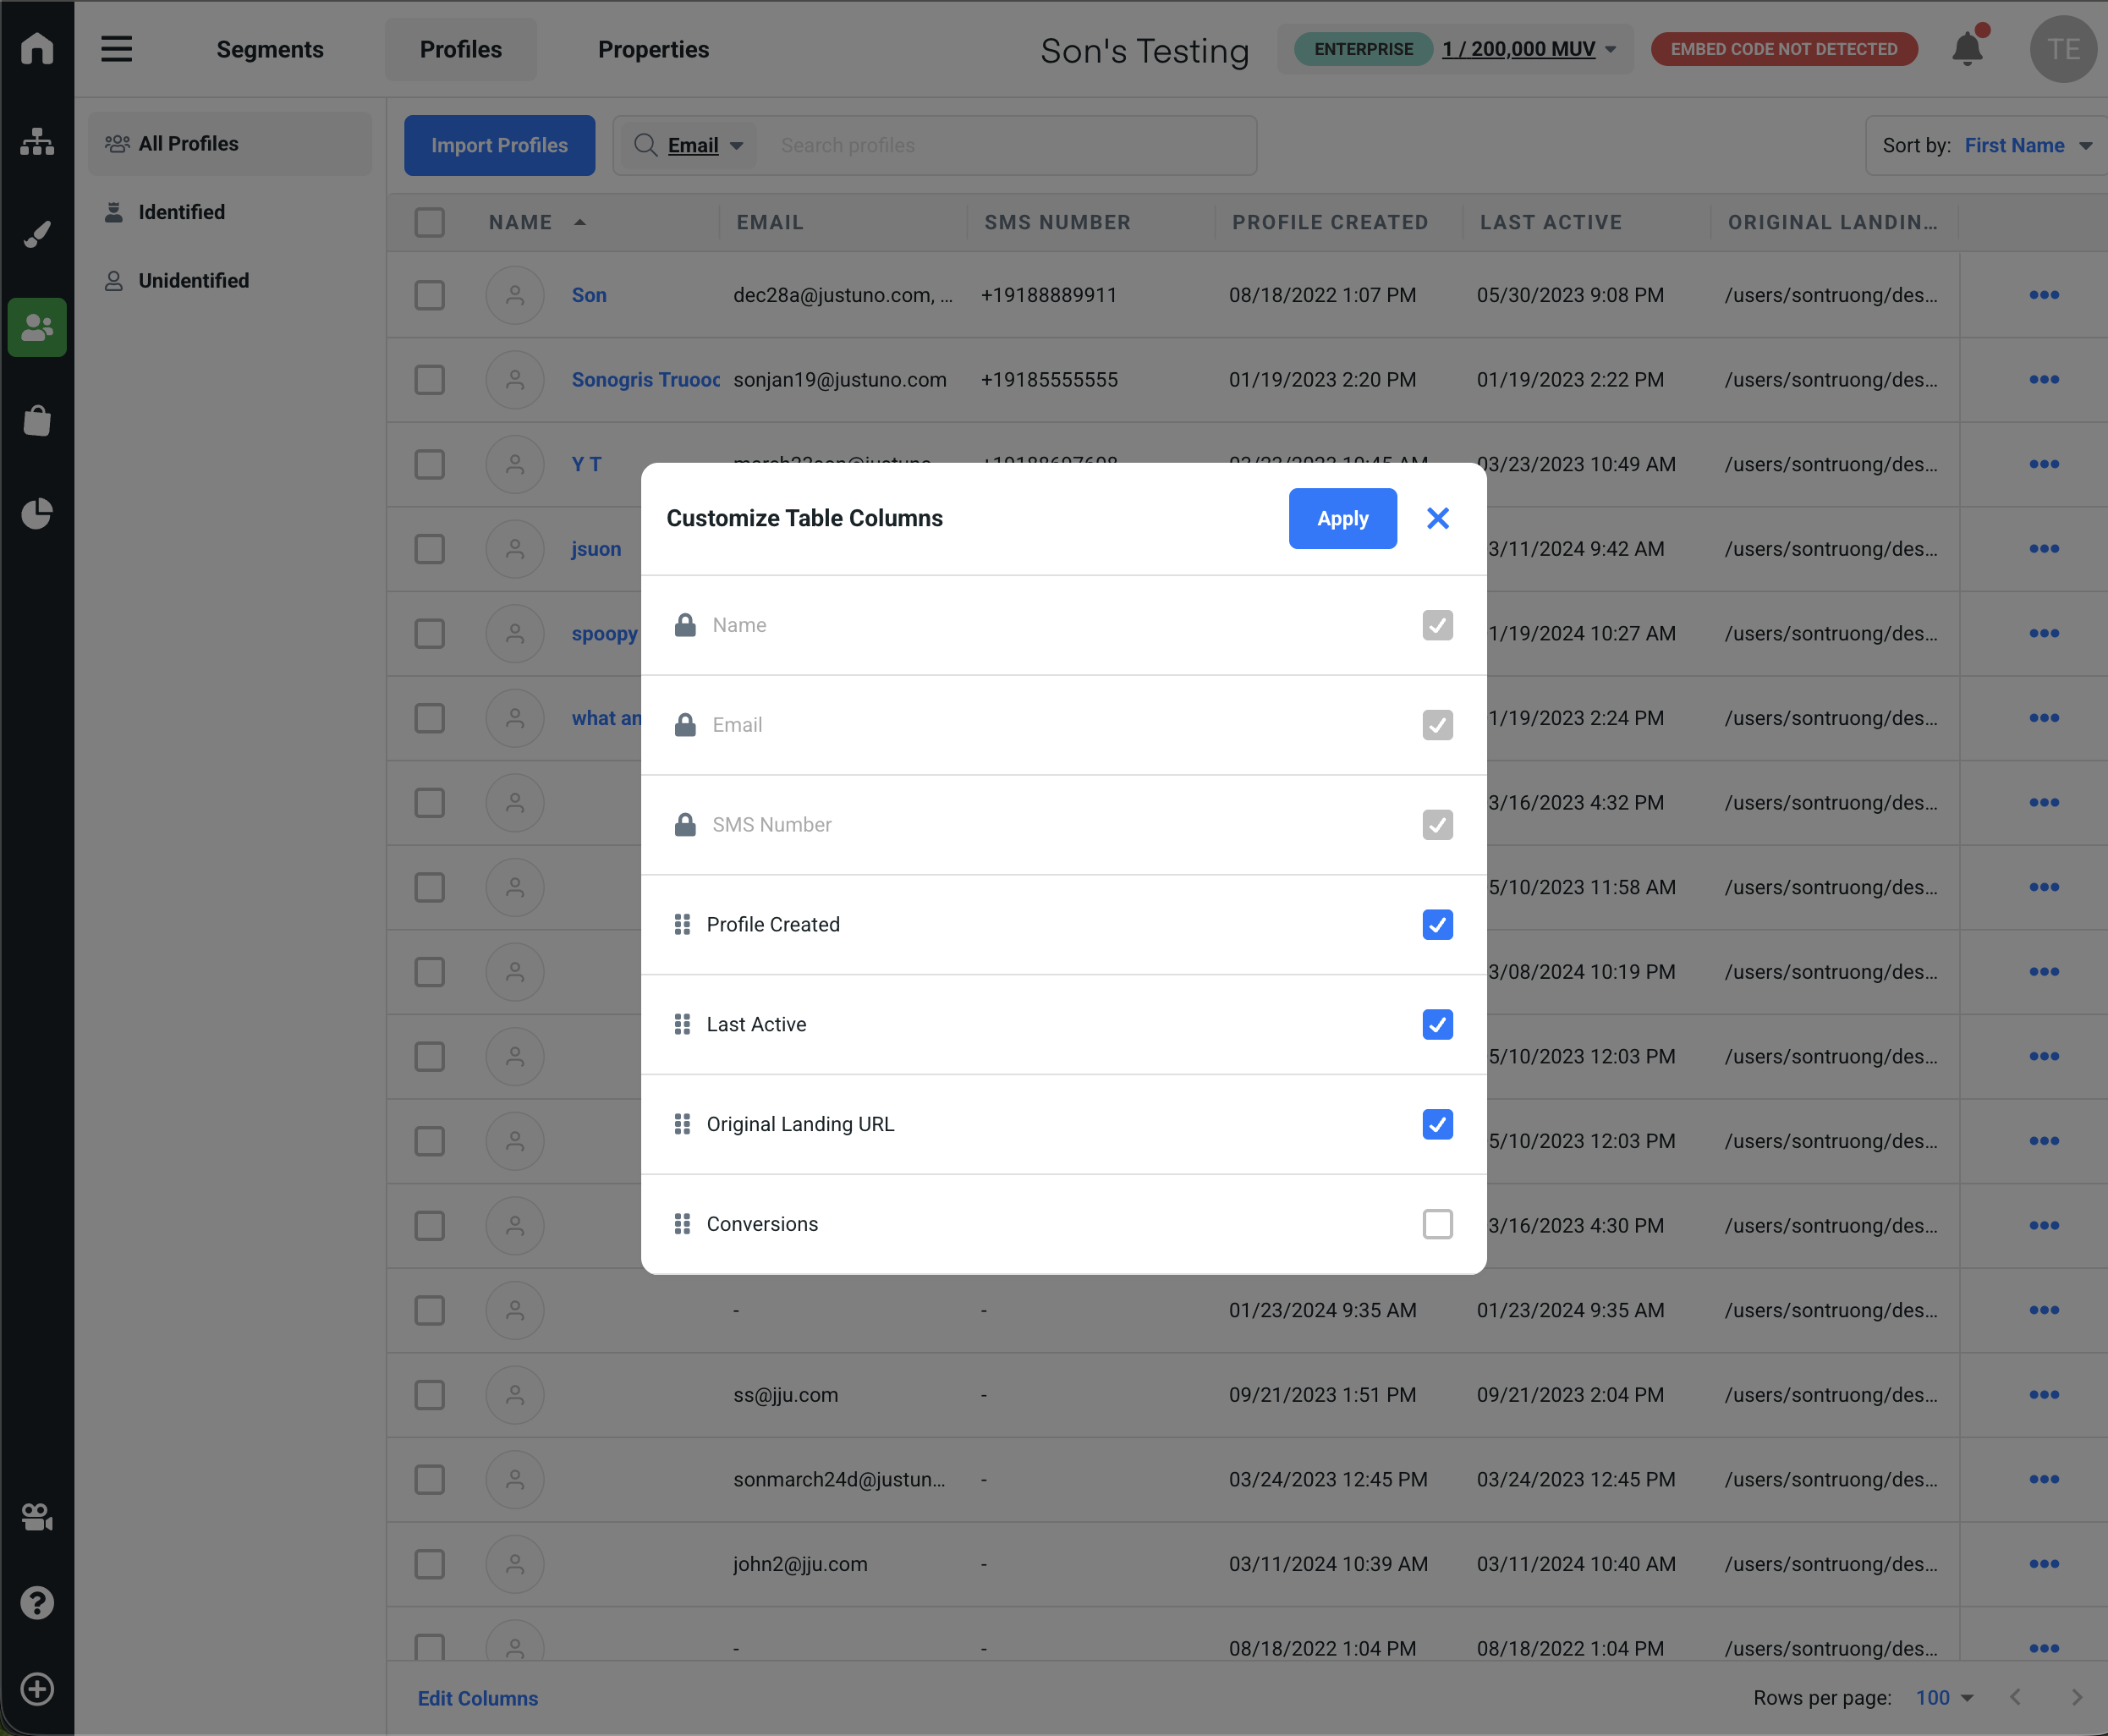Click the email cell "sonmarch24d@justun..."
Viewport: 2108px width, 1736px height.
tap(838, 1479)
